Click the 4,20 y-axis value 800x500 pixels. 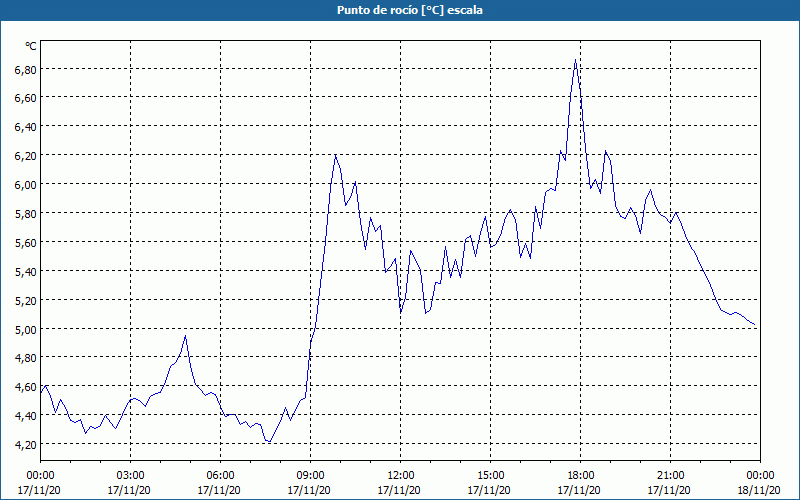click(26, 445)
